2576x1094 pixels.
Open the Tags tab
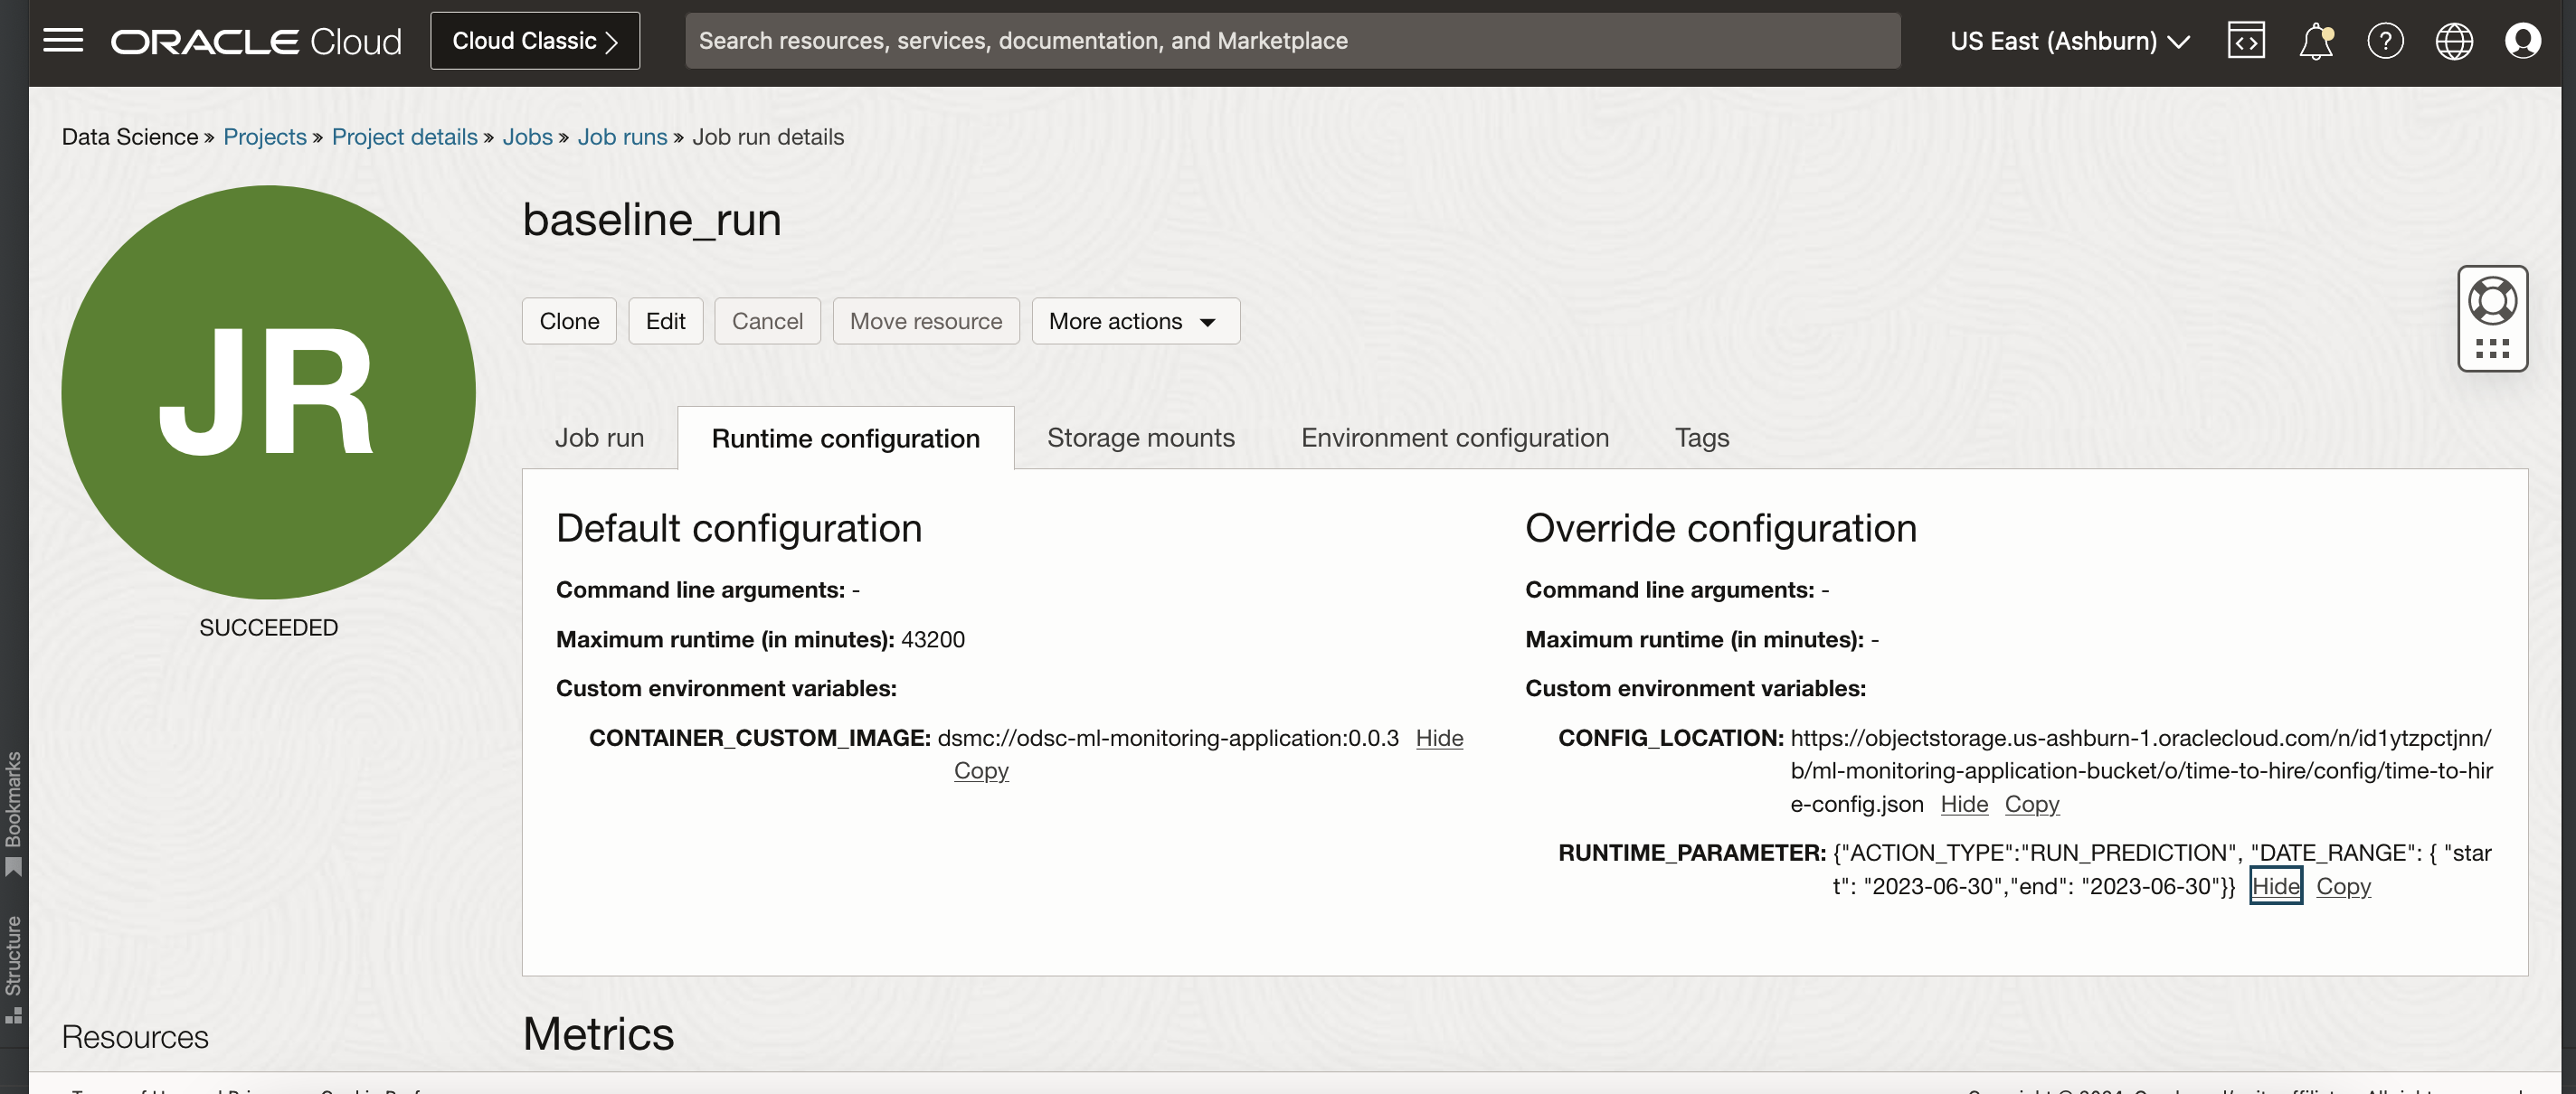click(x=1701, y=437)
